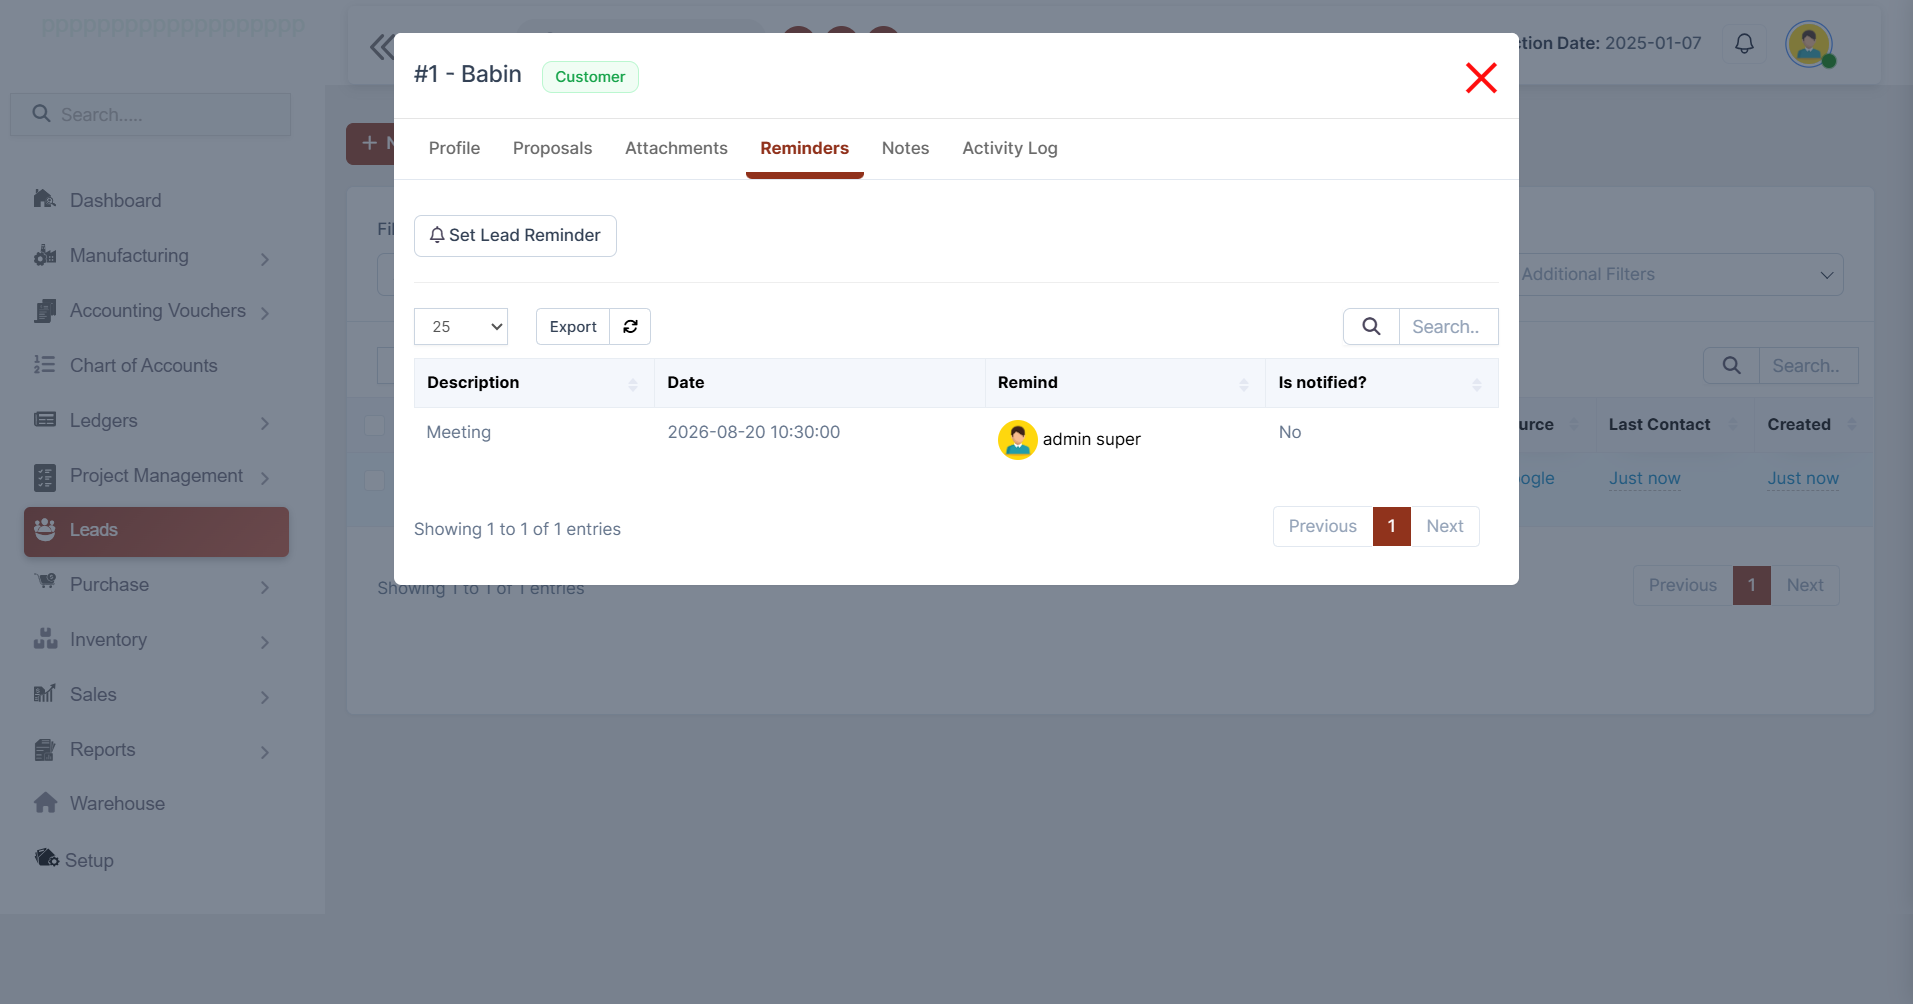Click the Chart of Accounts icon

tap(45, 365)
